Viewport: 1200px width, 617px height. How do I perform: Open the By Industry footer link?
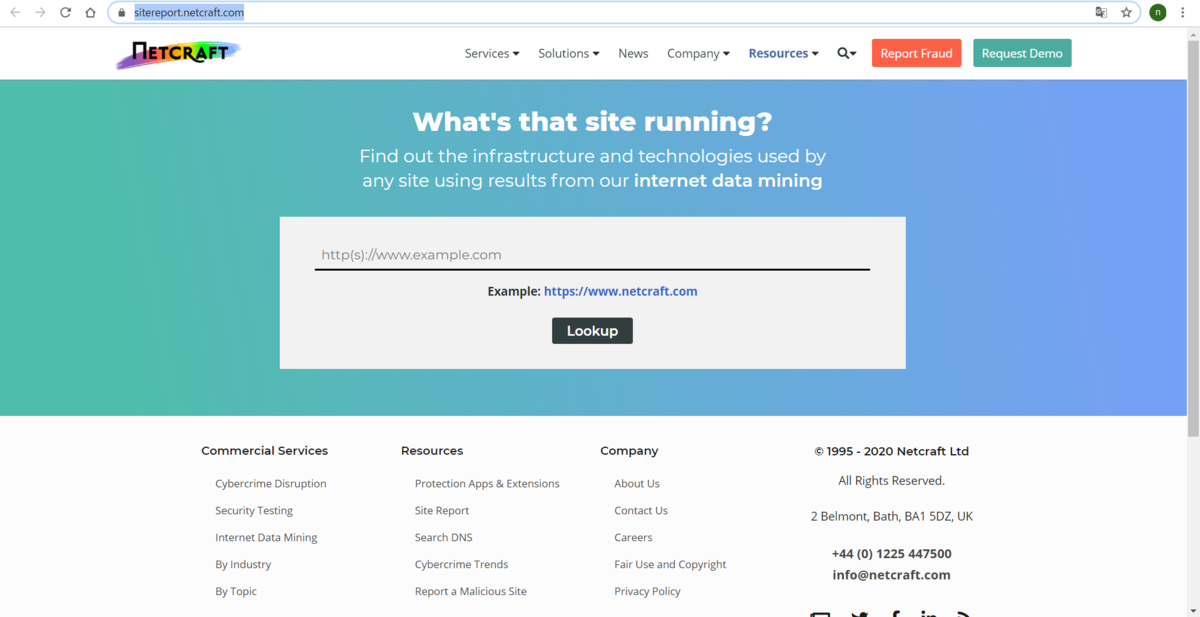pos(243,564)
